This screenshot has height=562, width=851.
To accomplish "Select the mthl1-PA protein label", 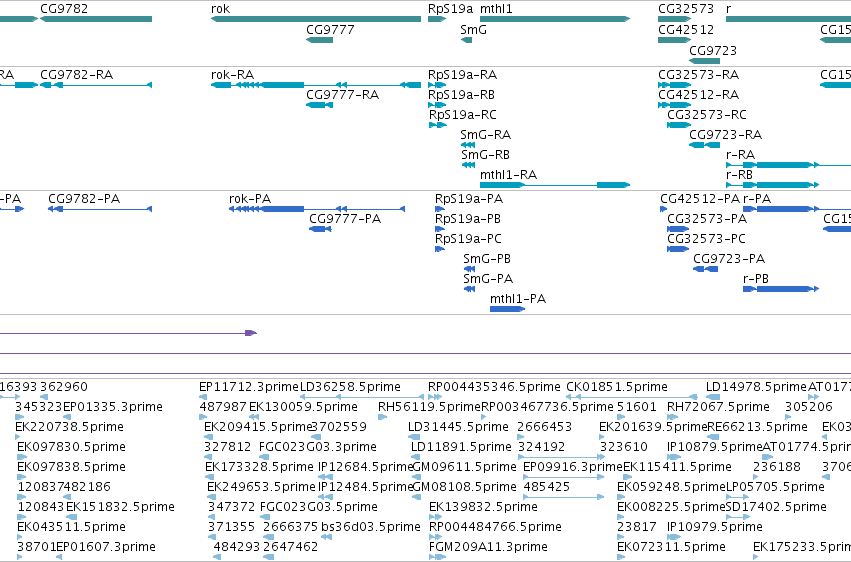I will [518, 299].
